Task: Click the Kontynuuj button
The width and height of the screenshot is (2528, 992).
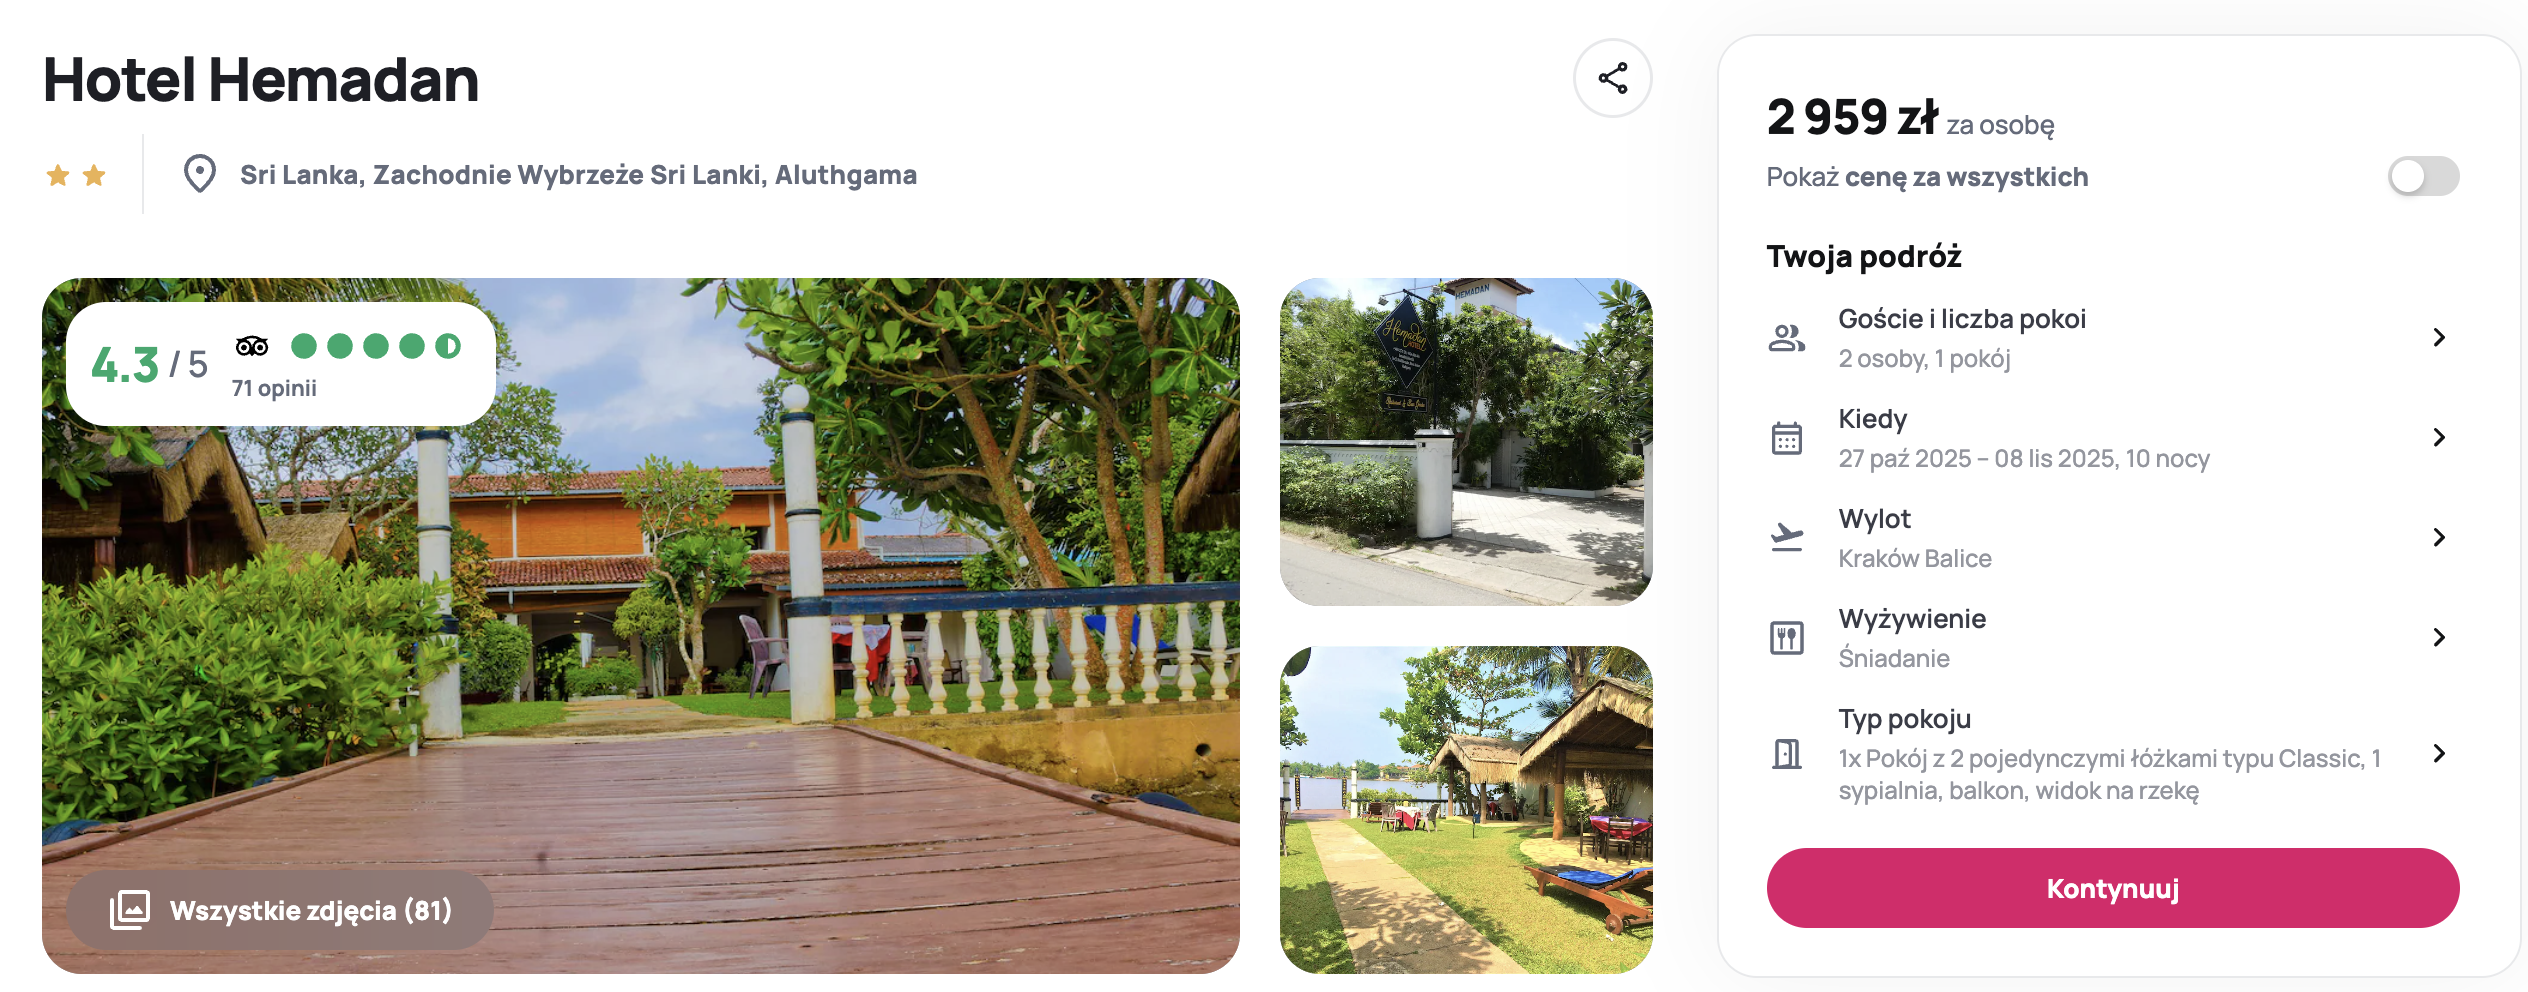Action: 2112,888
